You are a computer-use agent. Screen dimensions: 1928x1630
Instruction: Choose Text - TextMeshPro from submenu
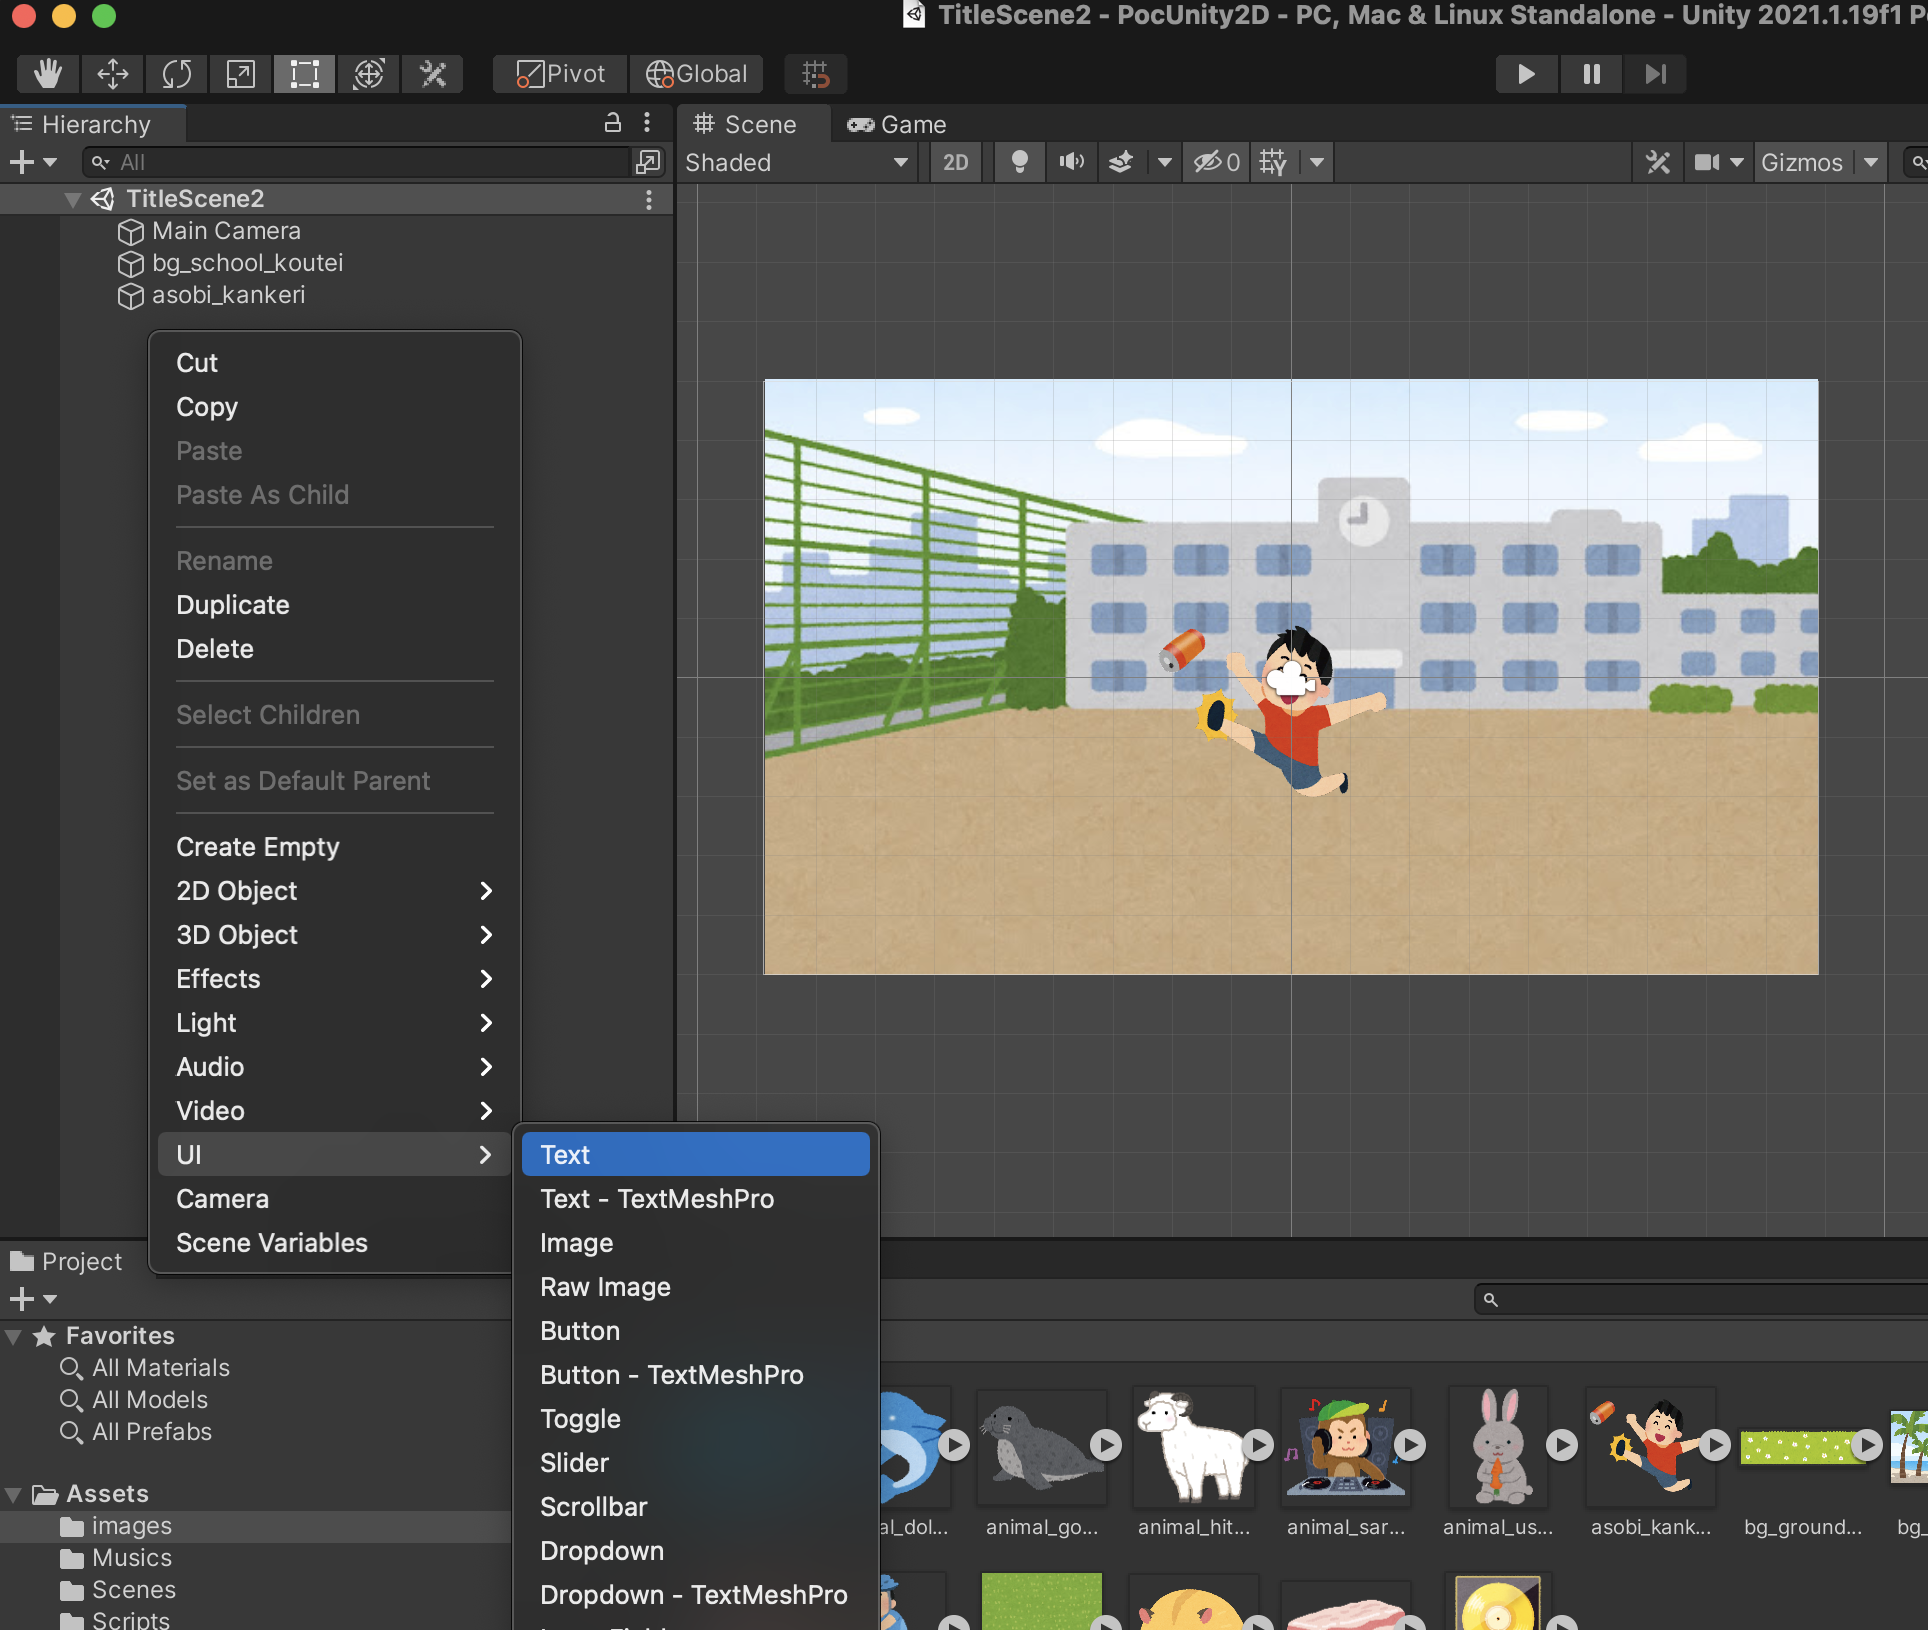coord(657,1199)
